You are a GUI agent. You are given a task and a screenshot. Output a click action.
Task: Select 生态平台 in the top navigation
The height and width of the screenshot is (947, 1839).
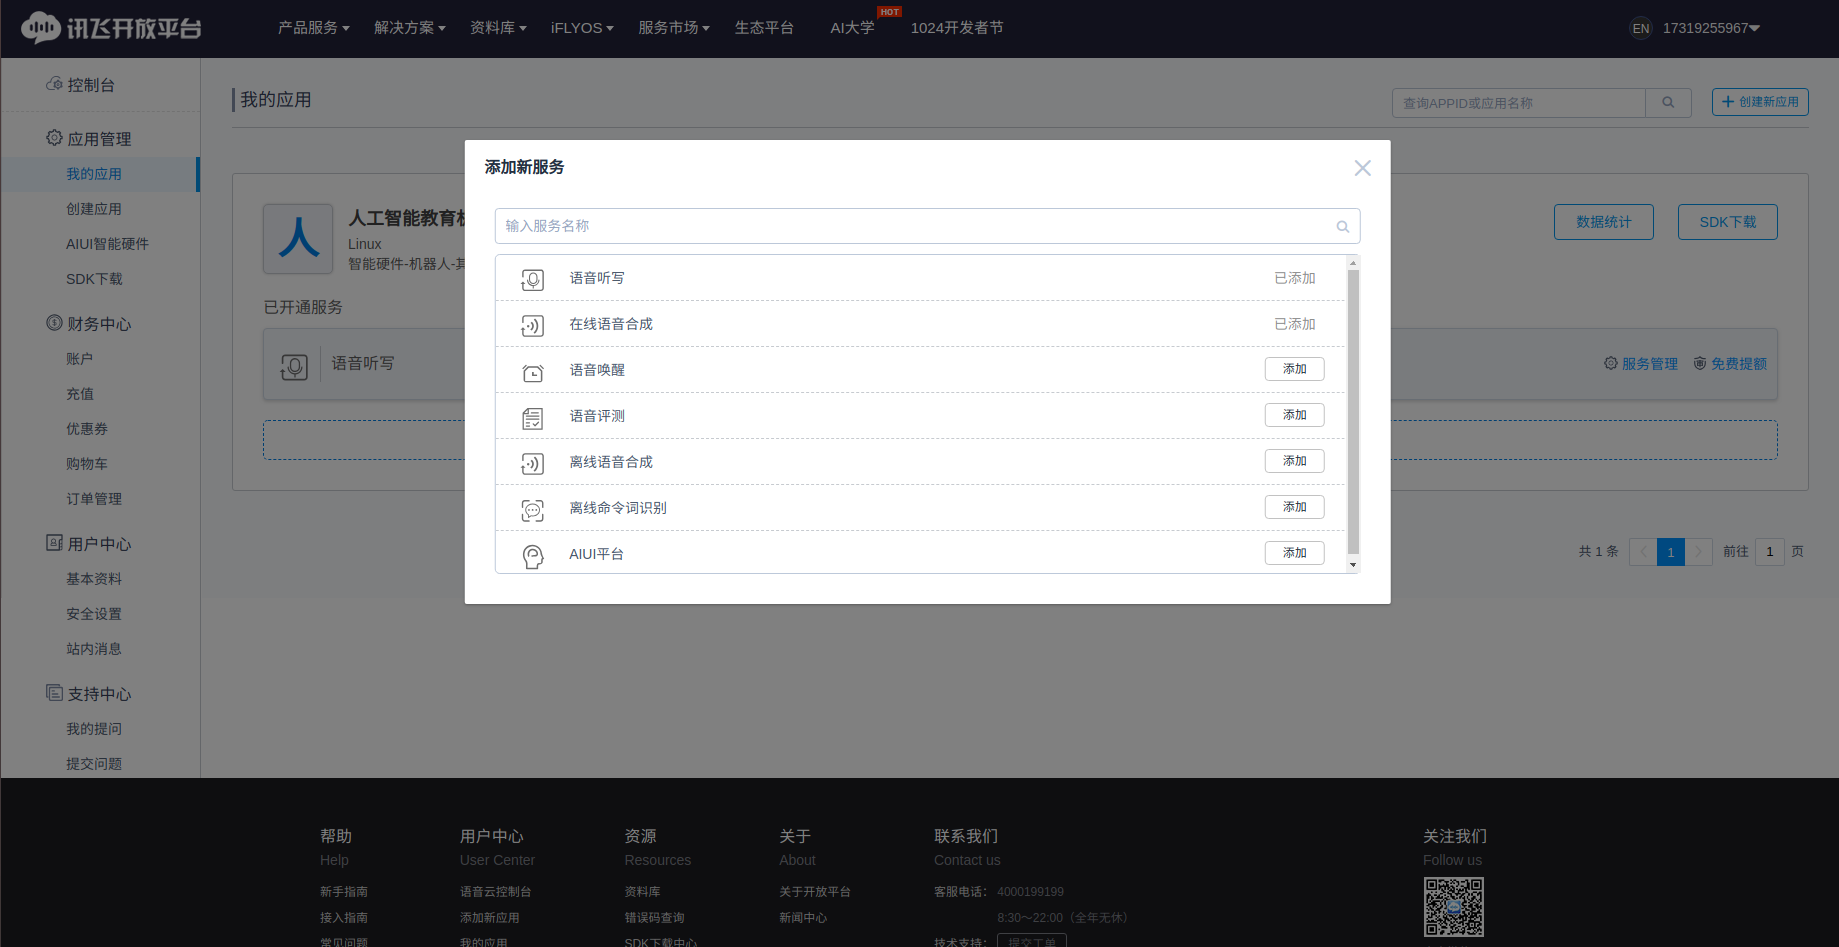click(x=764, y=28)
